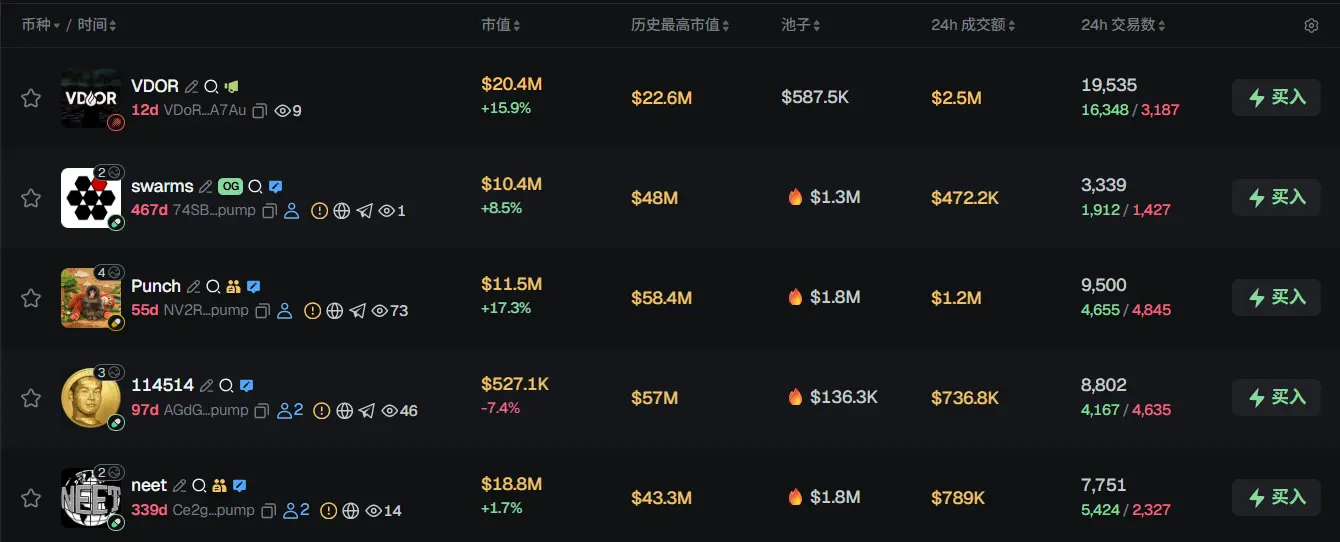
Task: Open the 币种 dropdown in the header
Action: (x=41, y=25)
